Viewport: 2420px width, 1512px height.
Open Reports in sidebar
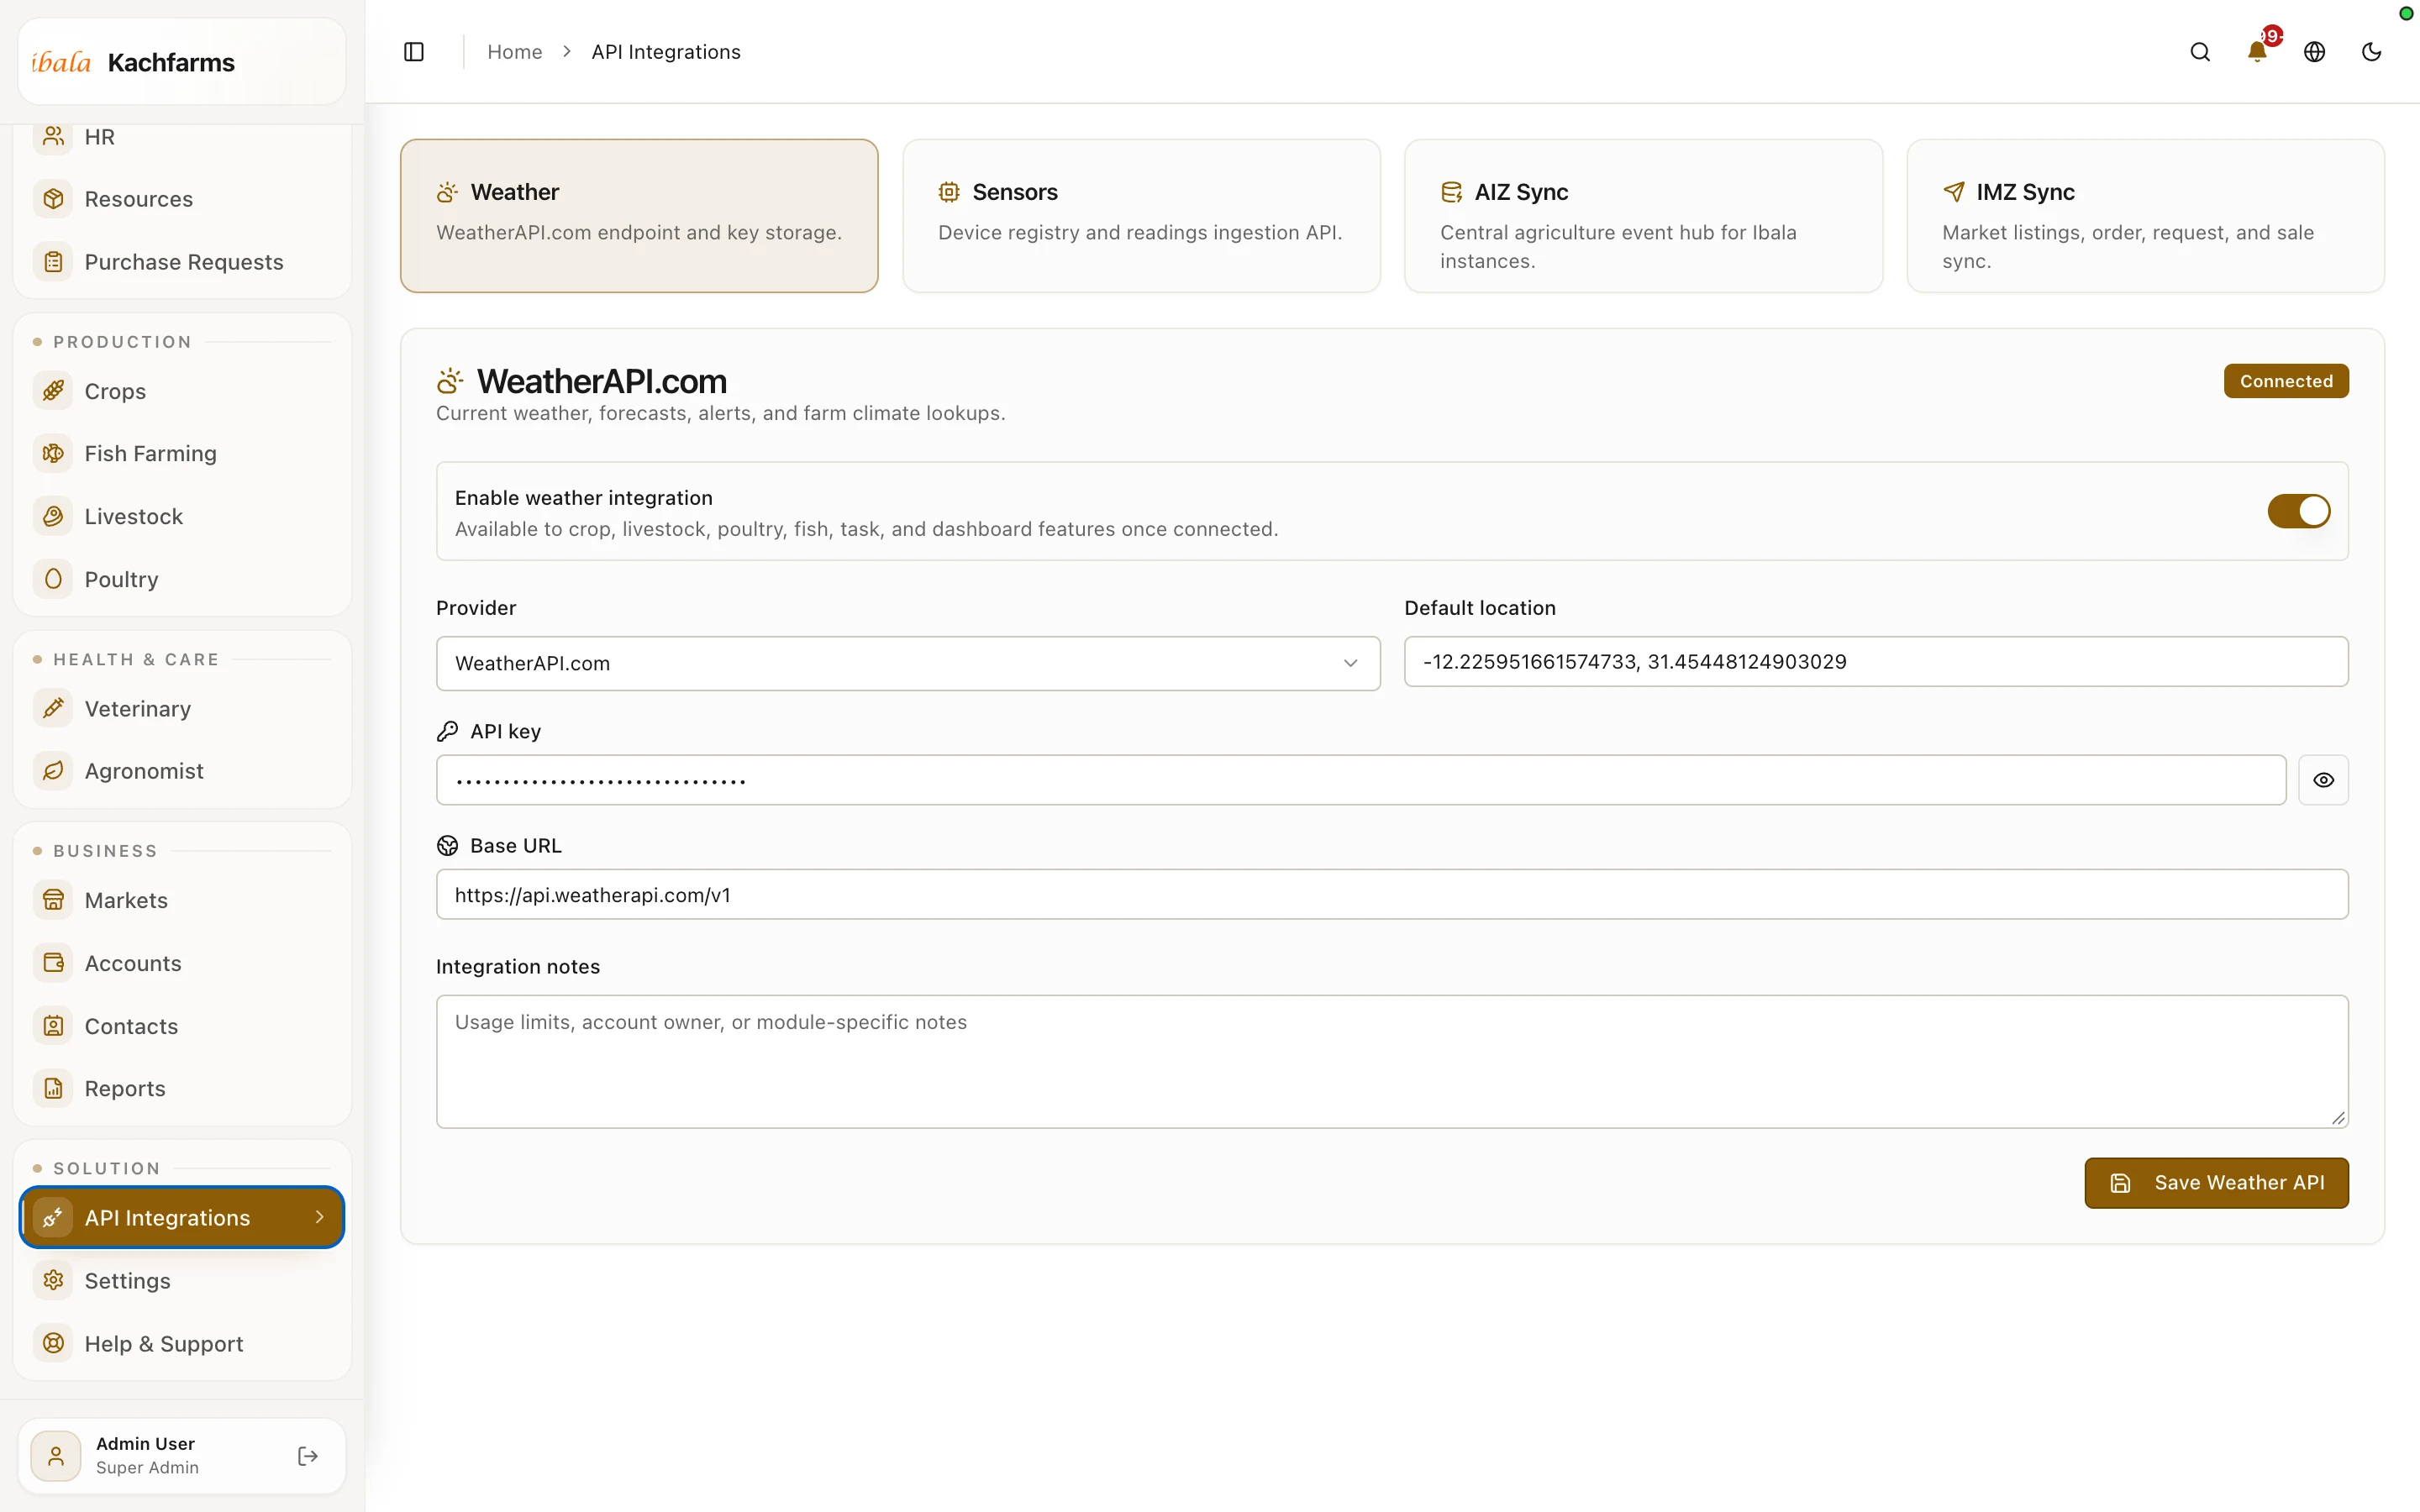[182, 1088]
